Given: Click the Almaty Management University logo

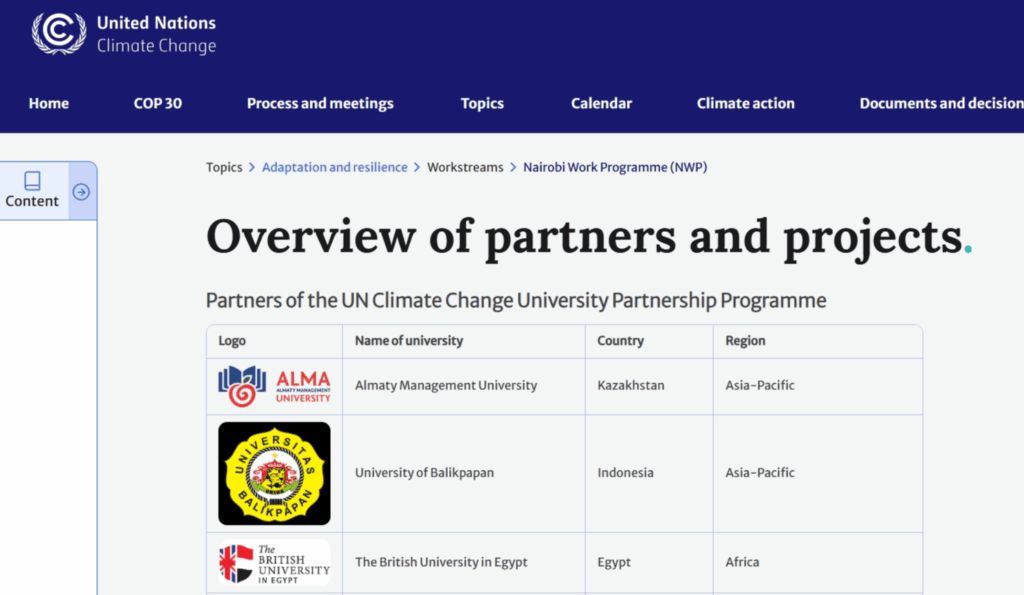Looking at the screenshot, I should coord(274,386).
